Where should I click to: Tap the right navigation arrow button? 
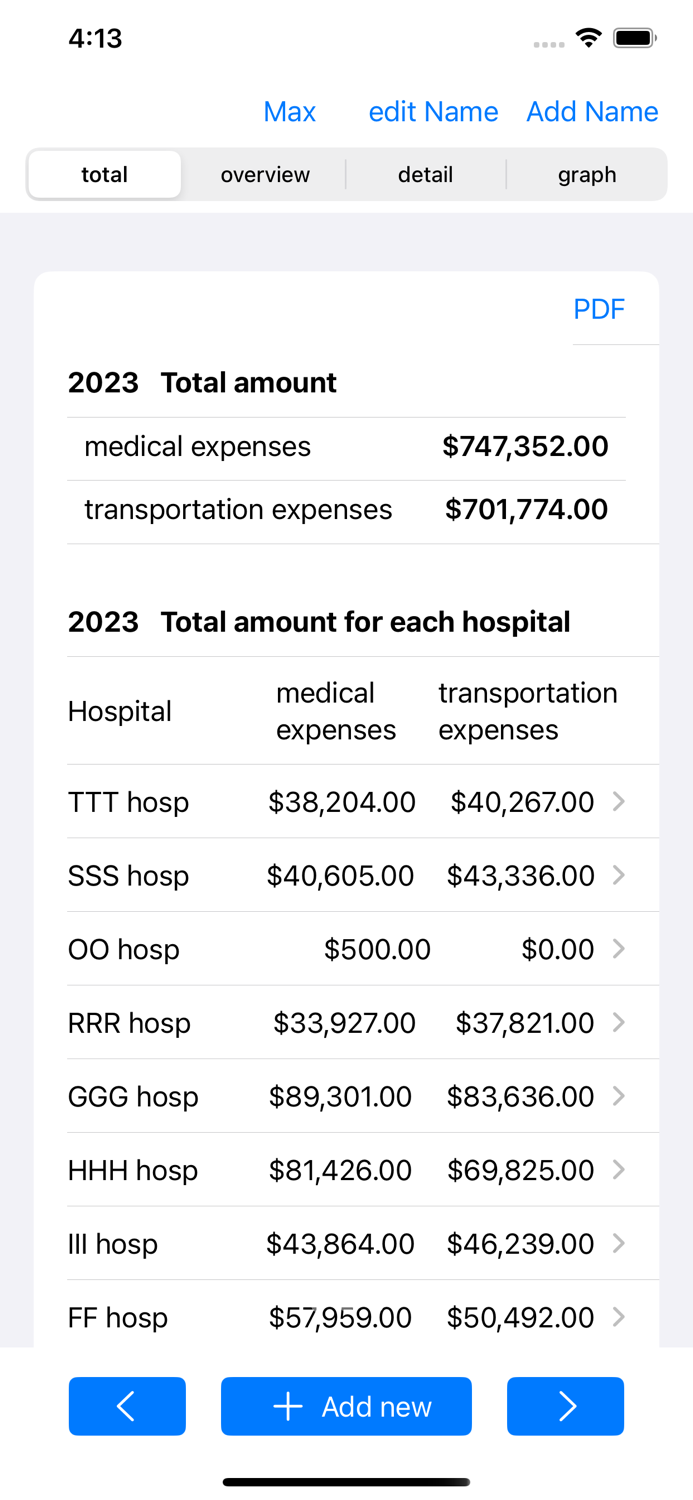tap(566, 1406)
